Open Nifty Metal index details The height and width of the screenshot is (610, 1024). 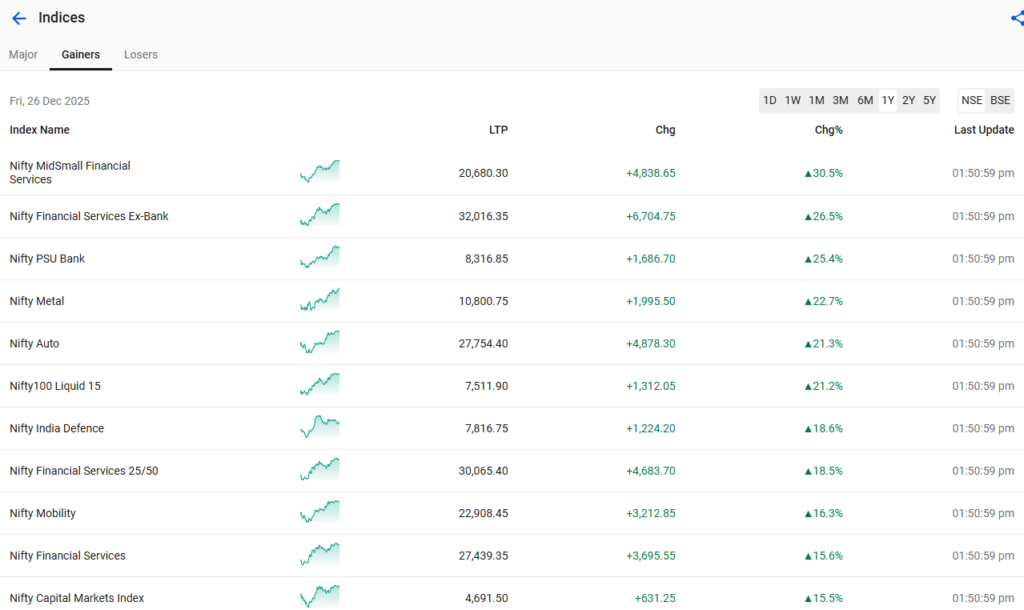click(x=37, y=301)
